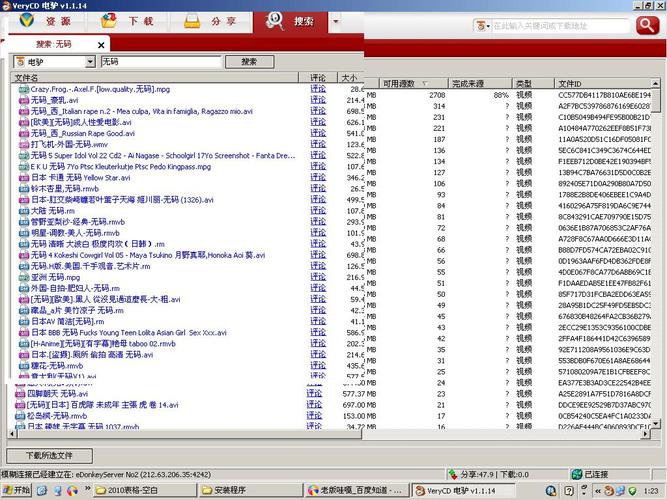Click the file type icon beside Crazy.Frog row

point(24,89)
